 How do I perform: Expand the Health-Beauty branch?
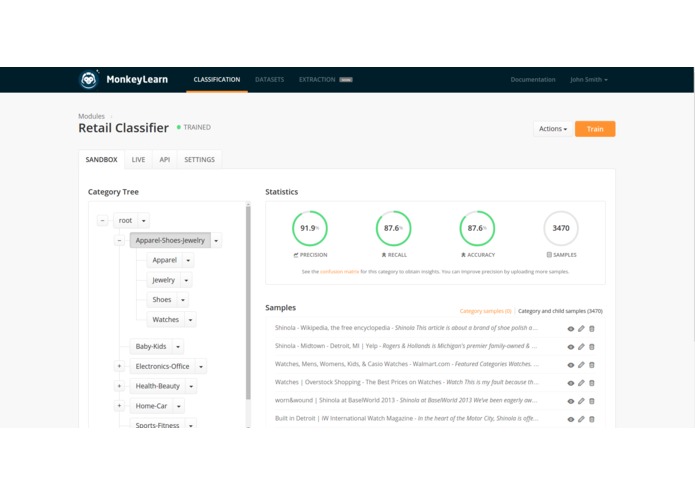coord(119,386)
